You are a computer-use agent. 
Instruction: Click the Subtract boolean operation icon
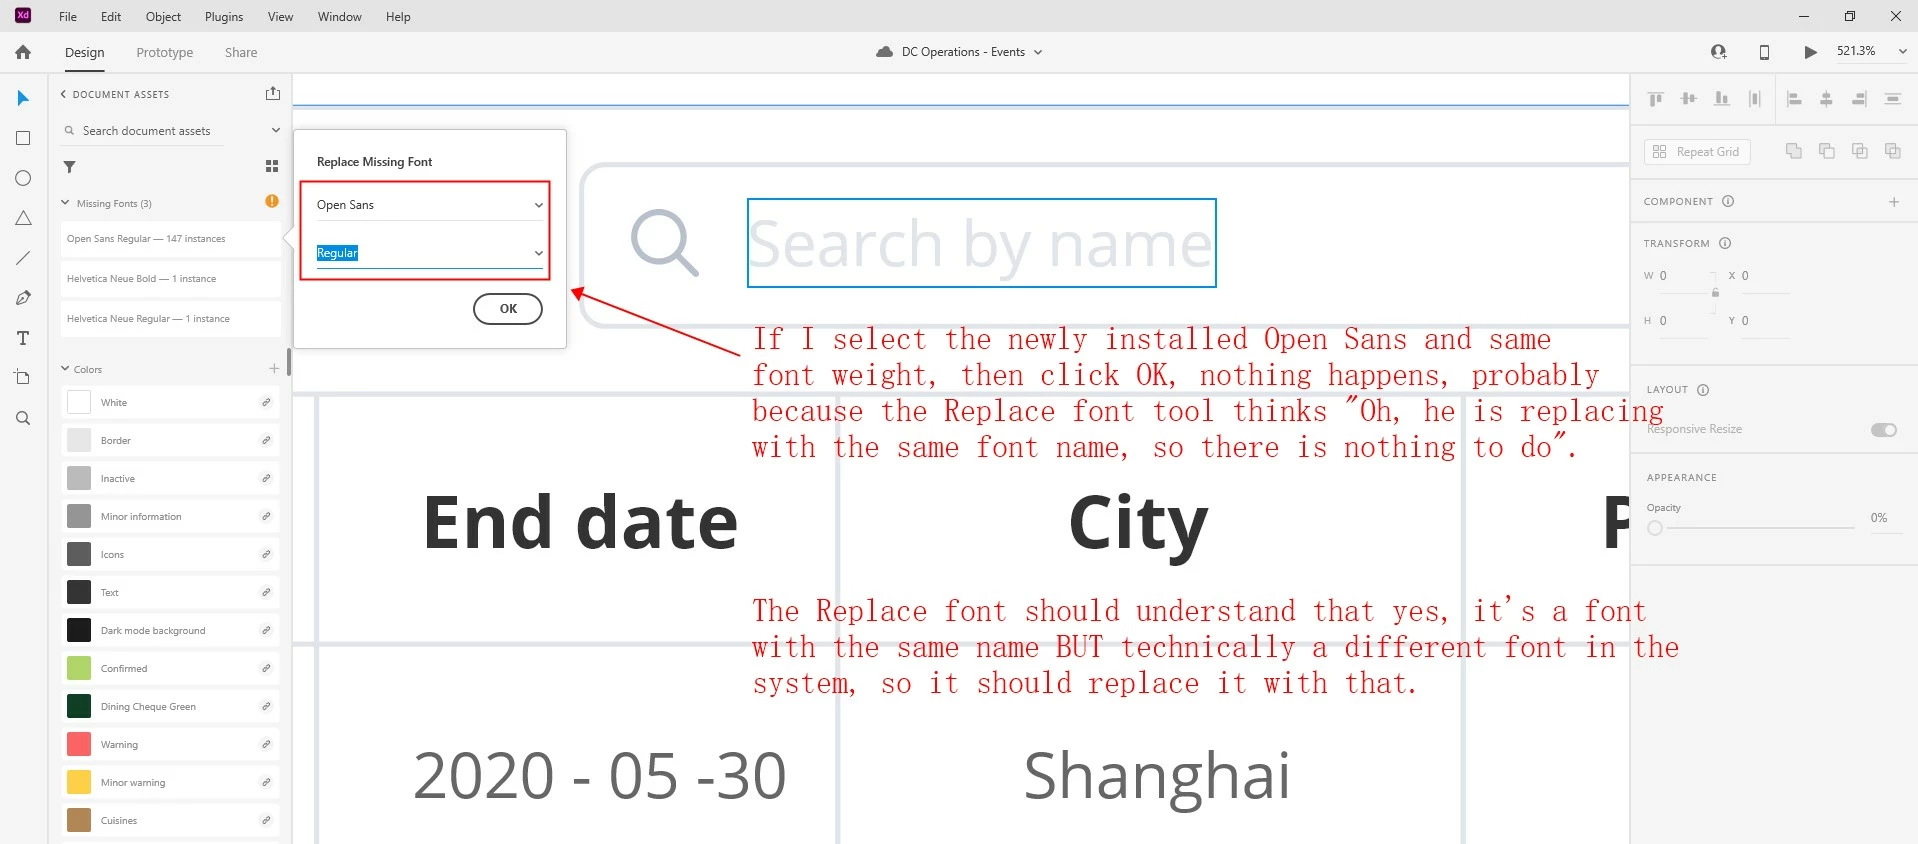(1827, 151)
